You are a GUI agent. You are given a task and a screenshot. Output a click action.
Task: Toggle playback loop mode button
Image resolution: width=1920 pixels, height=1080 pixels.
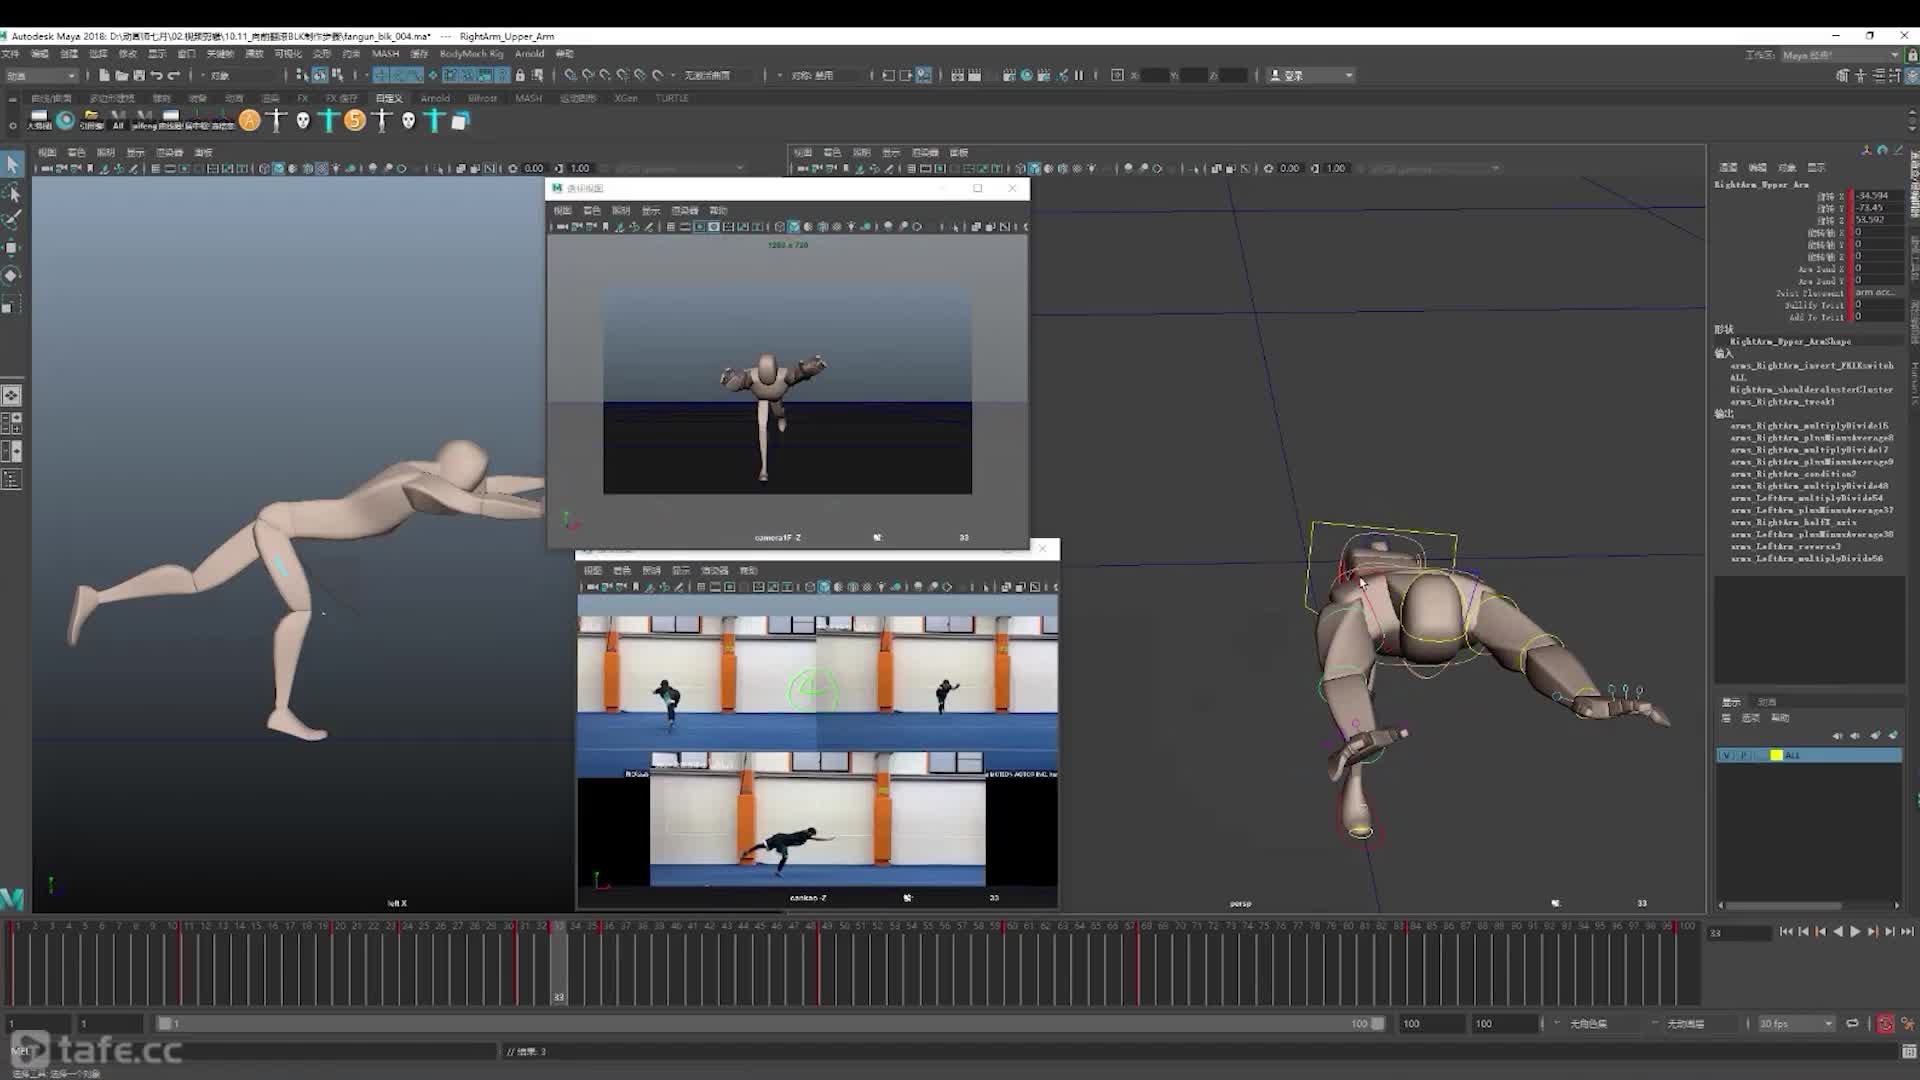point(1852,1024)
